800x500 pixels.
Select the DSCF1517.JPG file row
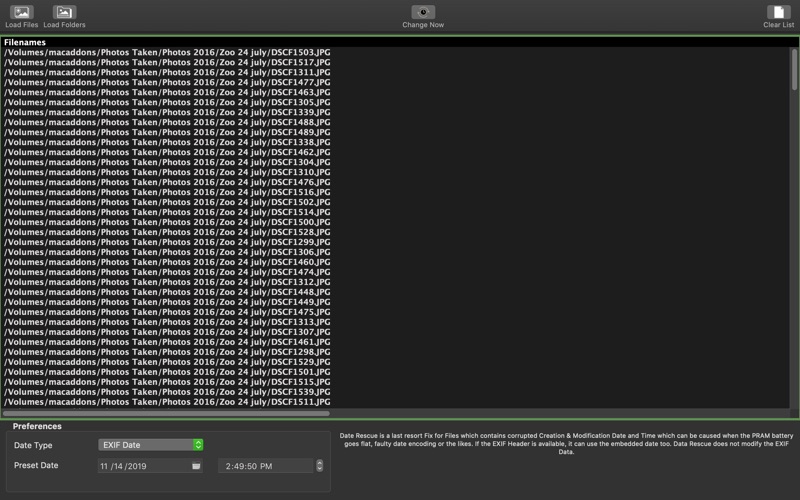pyautogui.click(x=396, y=62)
